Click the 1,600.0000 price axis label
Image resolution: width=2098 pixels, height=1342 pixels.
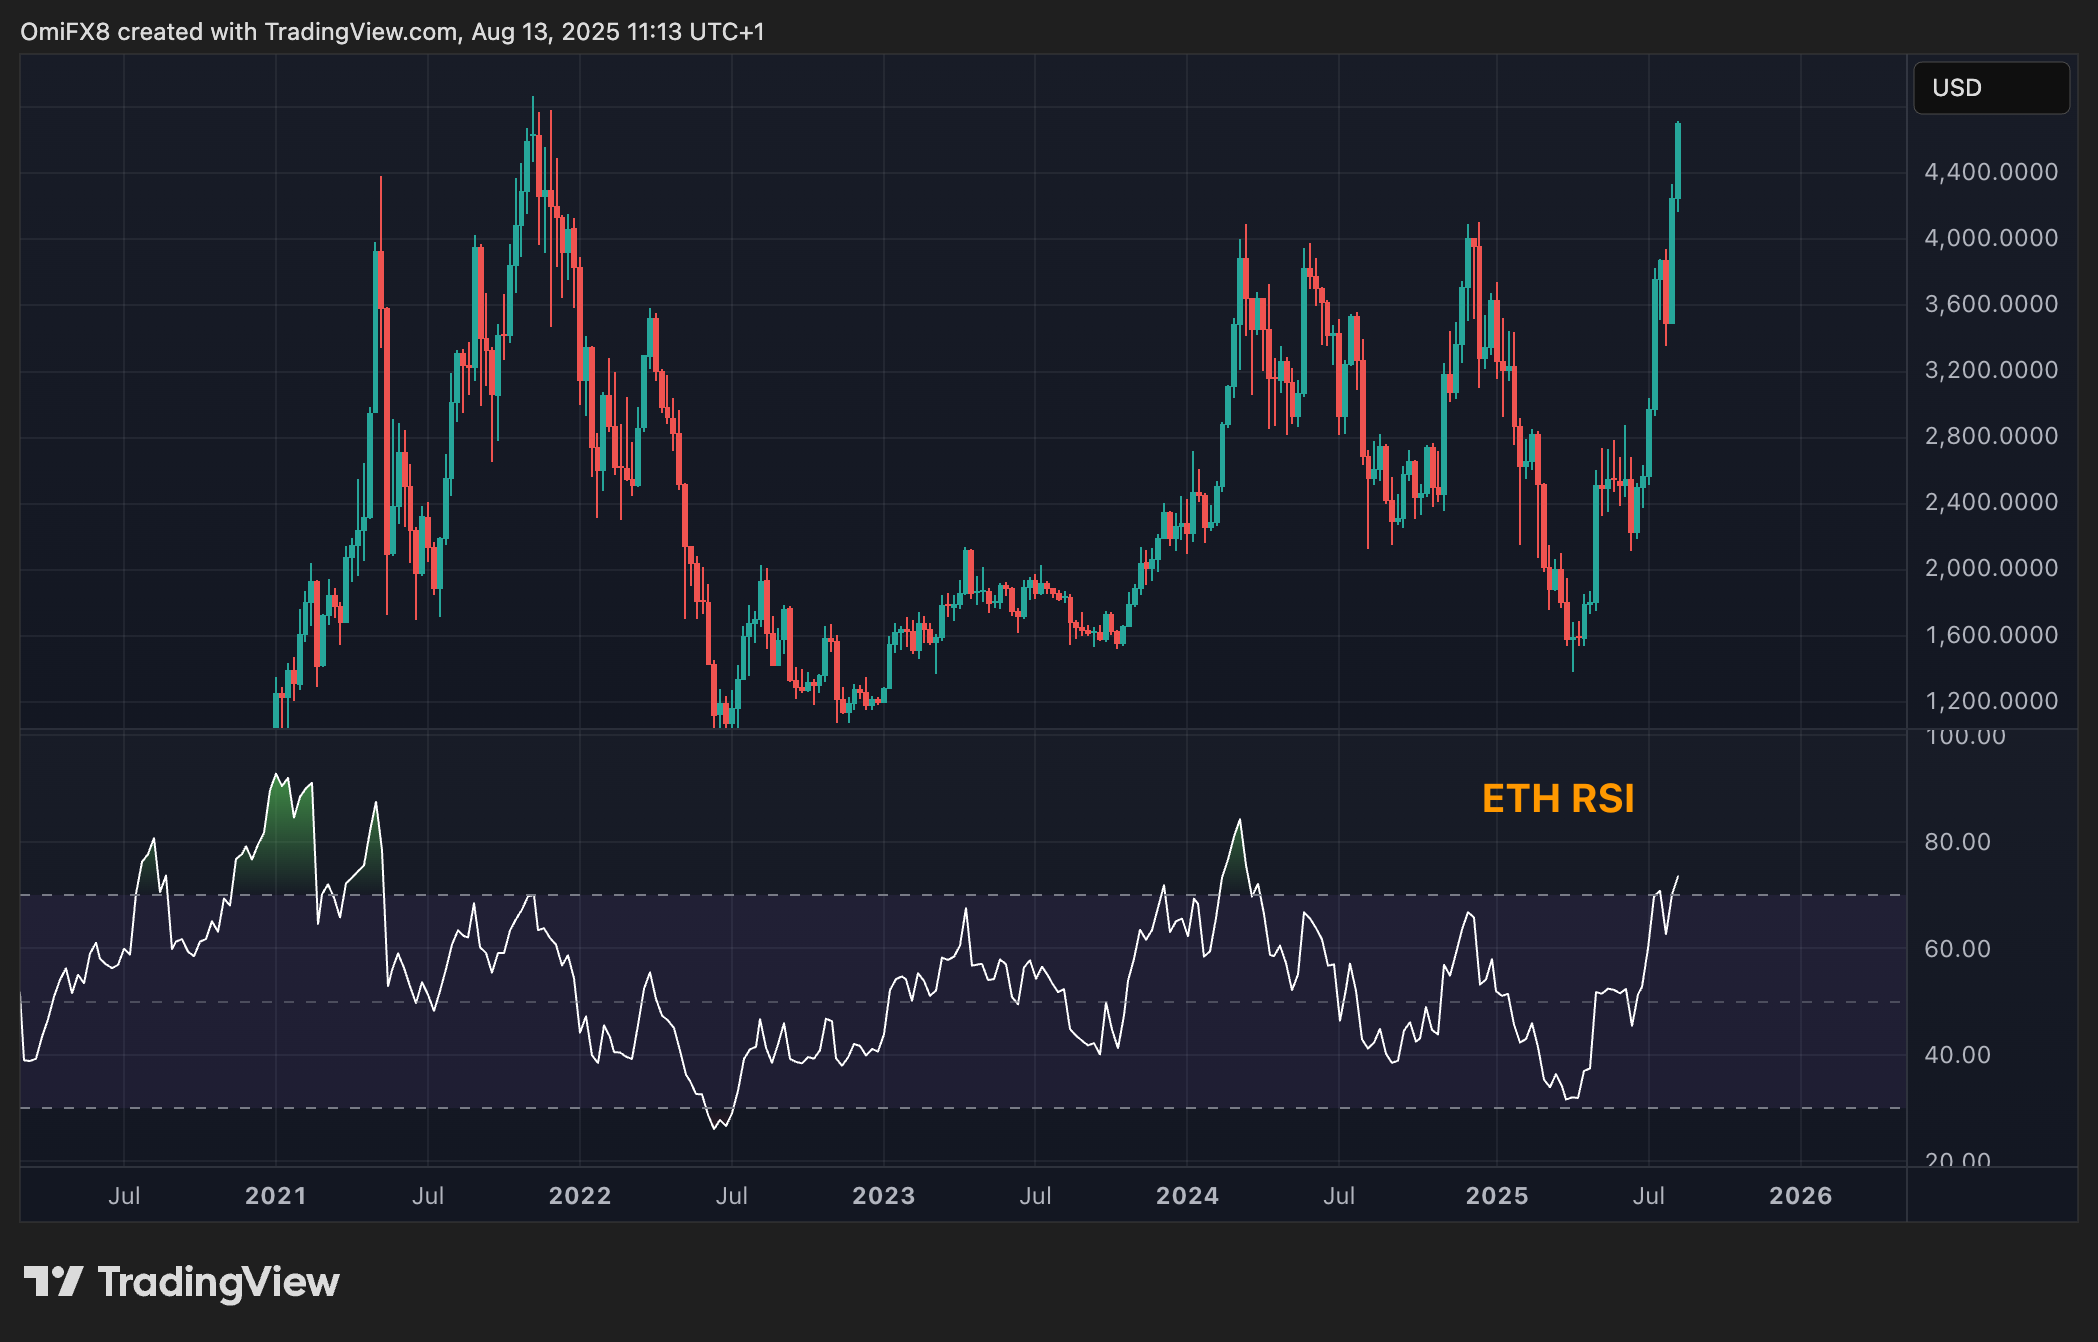[x=1991, y=635]
